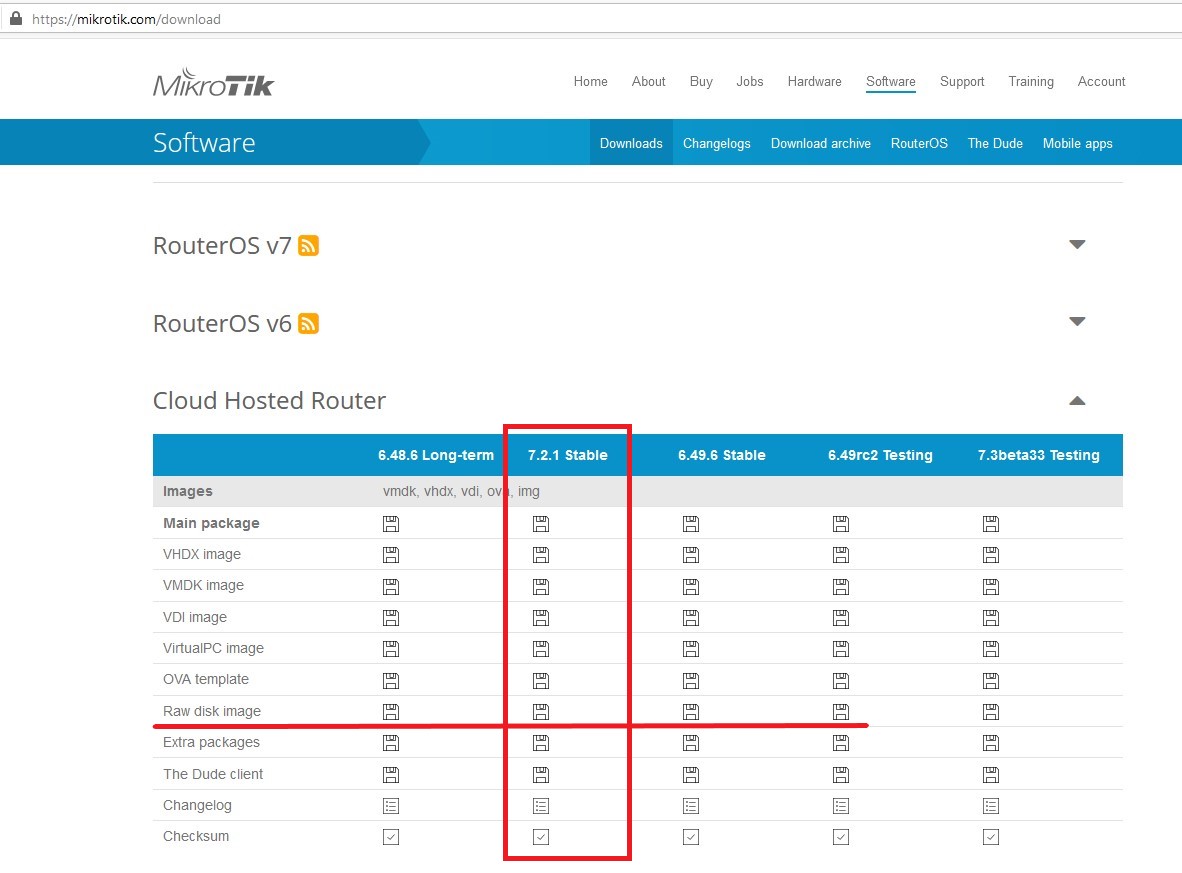Expand the RouterOS v6 section
This screenshot has height=873, width=1182.
coord(1077,321)
